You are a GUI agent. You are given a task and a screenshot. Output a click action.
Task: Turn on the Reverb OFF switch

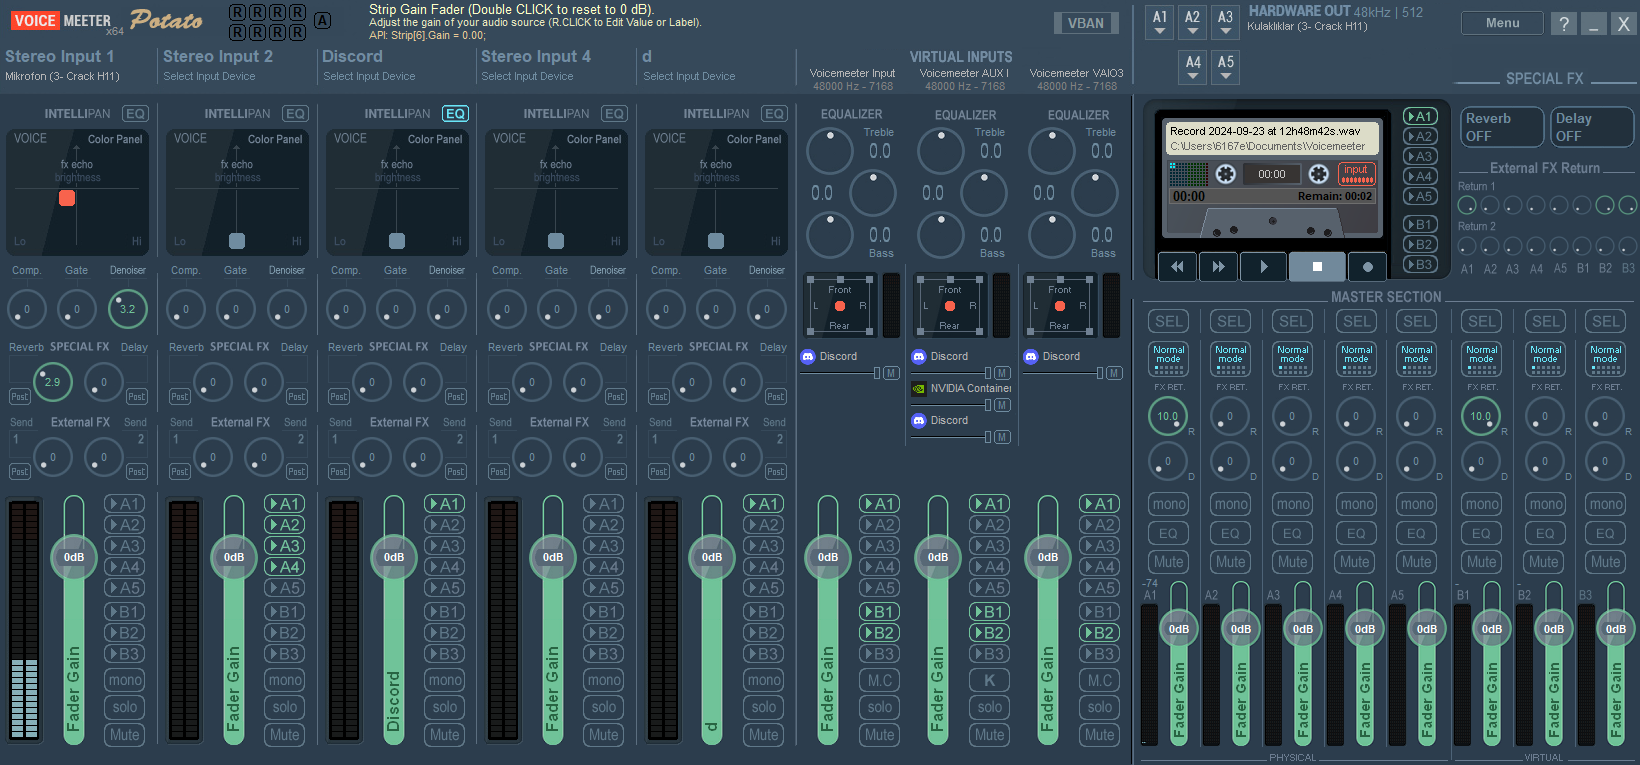pos(1501,127)
